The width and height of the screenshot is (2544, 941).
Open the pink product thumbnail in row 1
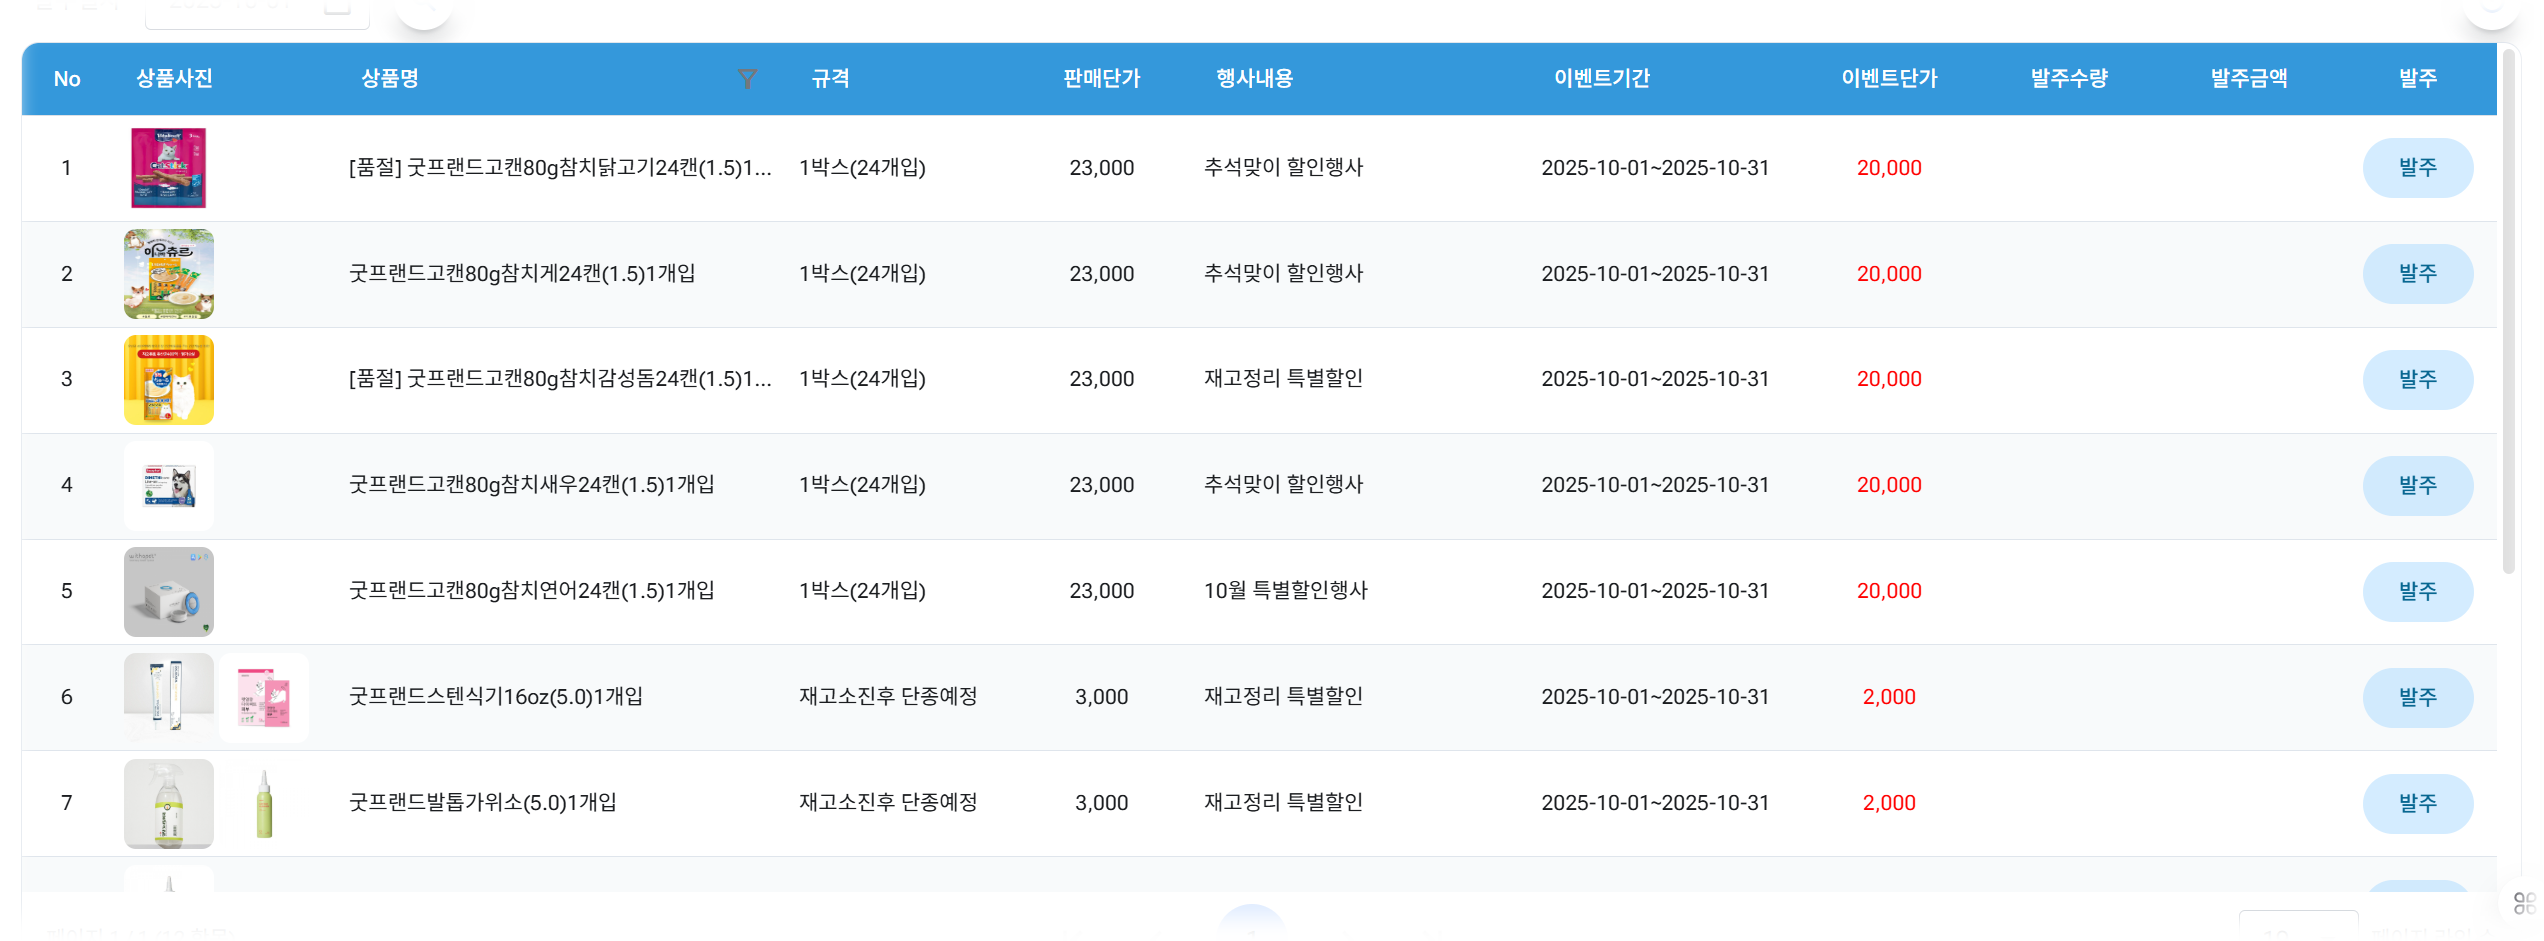(x=168, y=168)
